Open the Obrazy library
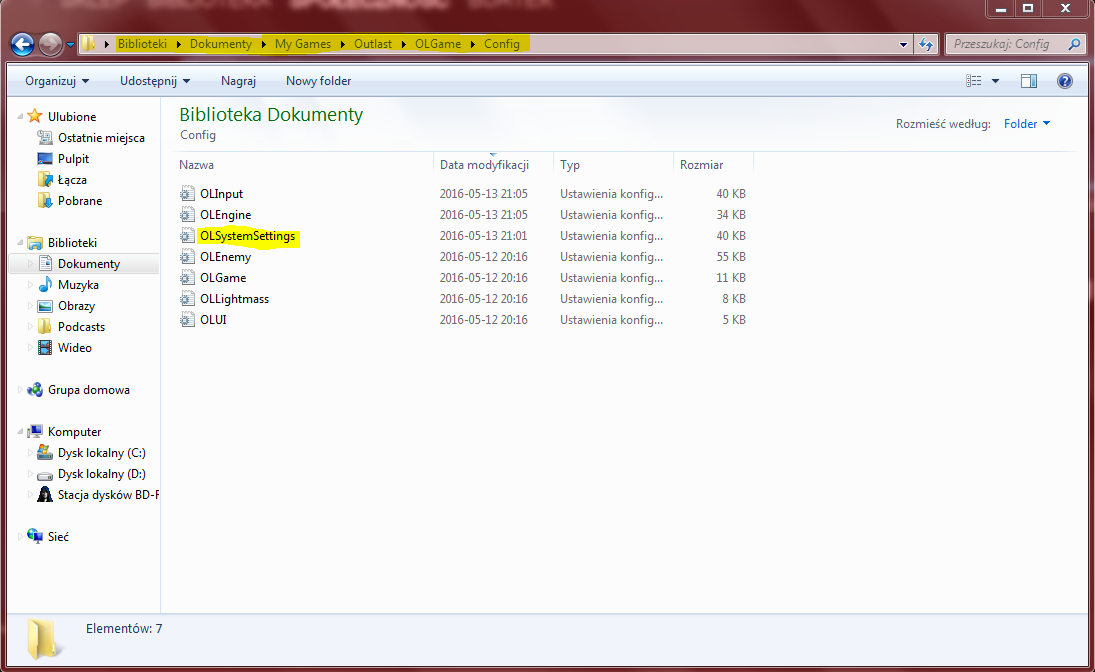Screen dimensions: 1095x672 76,305
